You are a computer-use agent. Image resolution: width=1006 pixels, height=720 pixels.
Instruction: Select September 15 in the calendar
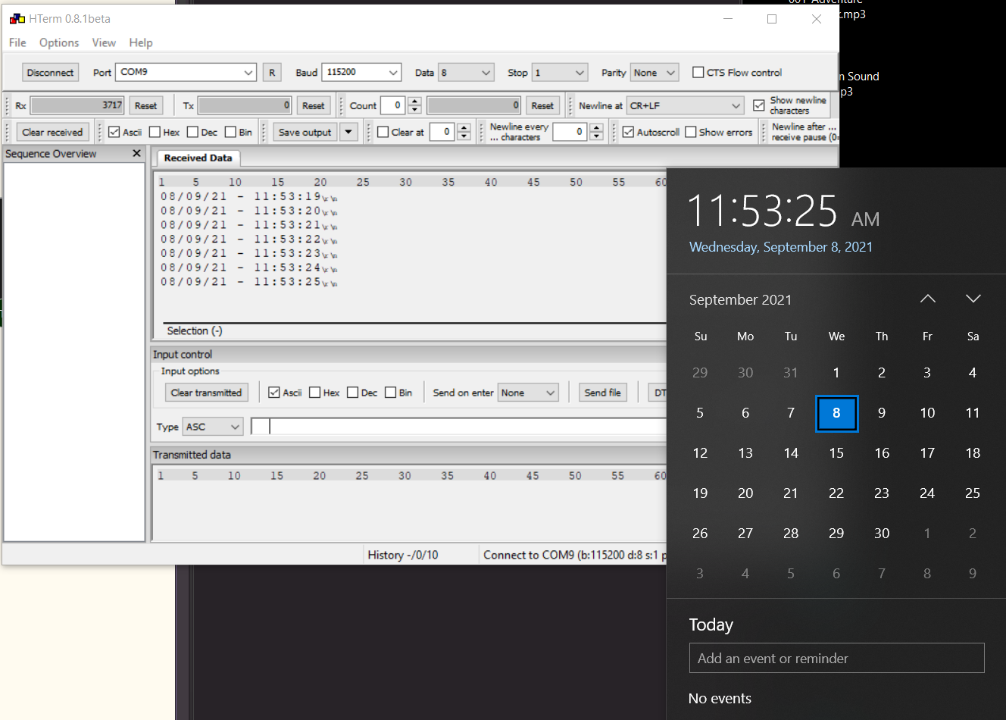[x=836, y=453]
